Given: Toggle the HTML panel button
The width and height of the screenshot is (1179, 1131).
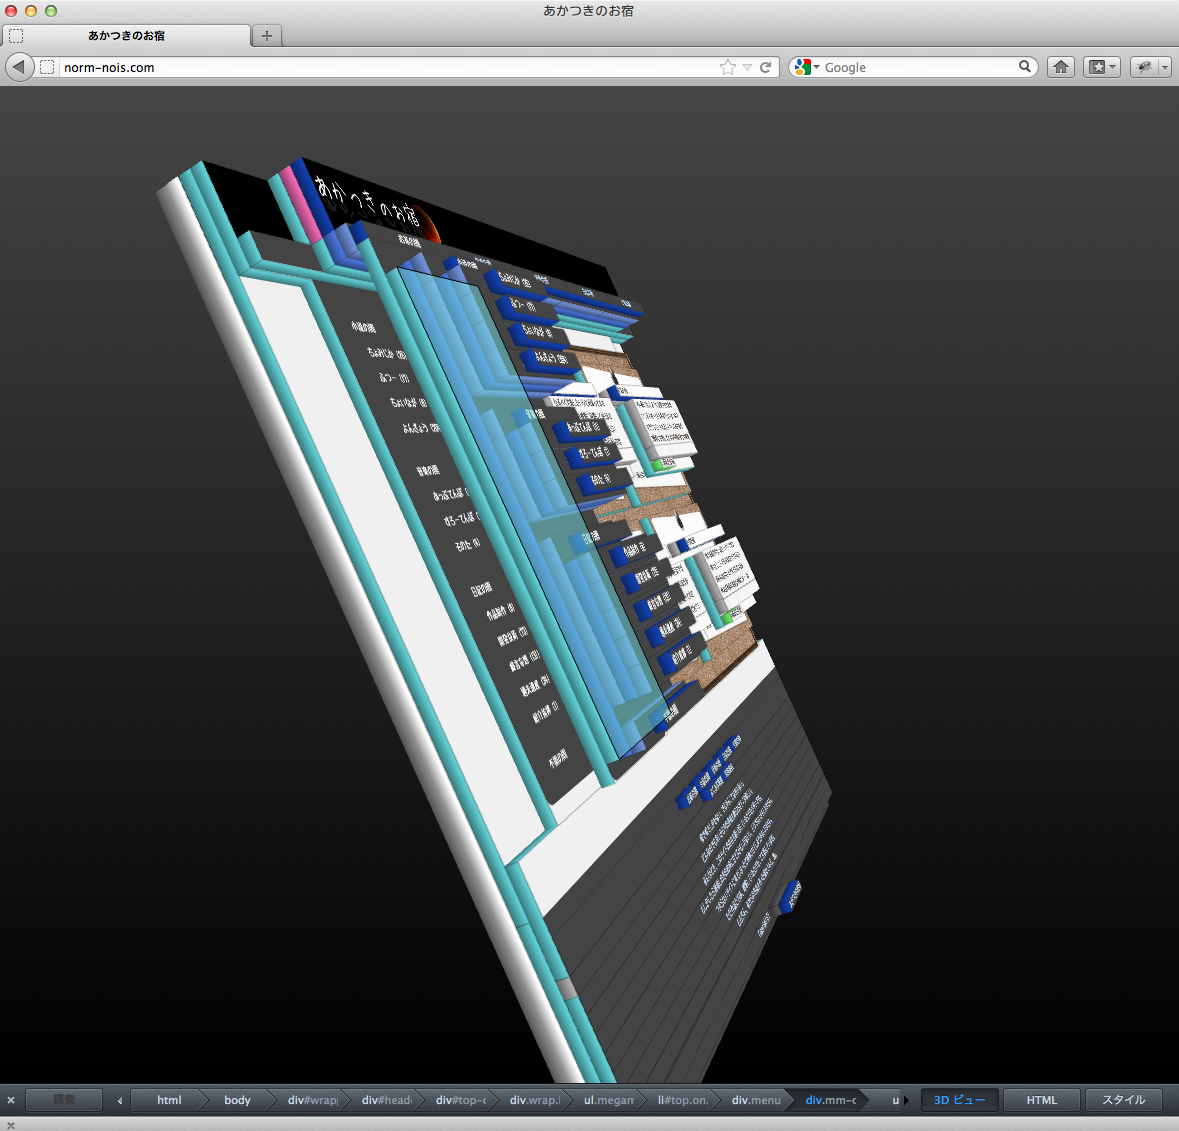Looking at the screenshot, I should 1042,1100.
